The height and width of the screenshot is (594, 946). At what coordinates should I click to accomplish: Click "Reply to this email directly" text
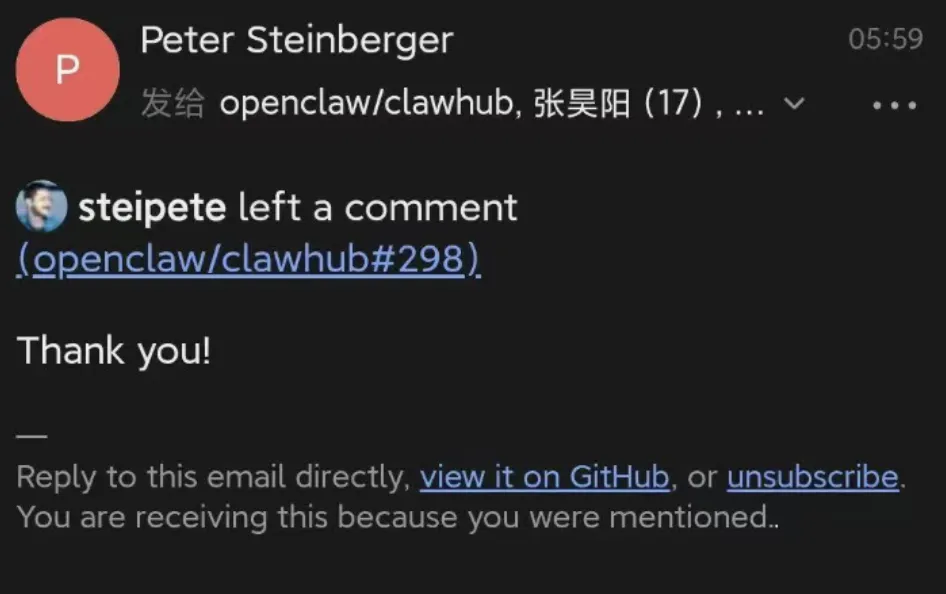212,477
